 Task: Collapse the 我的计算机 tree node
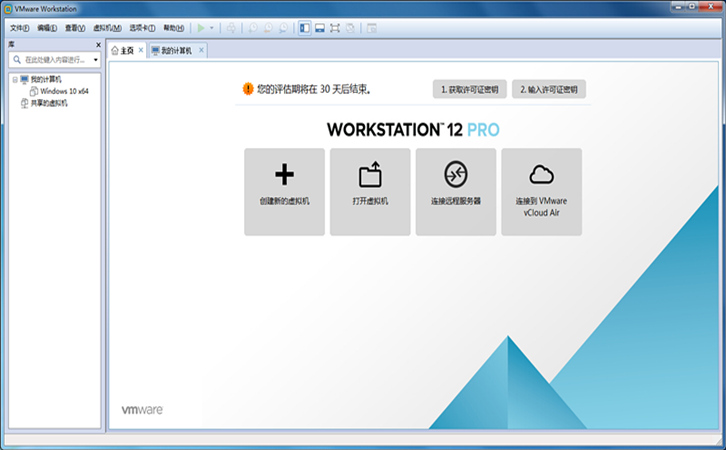pos(14,79)
